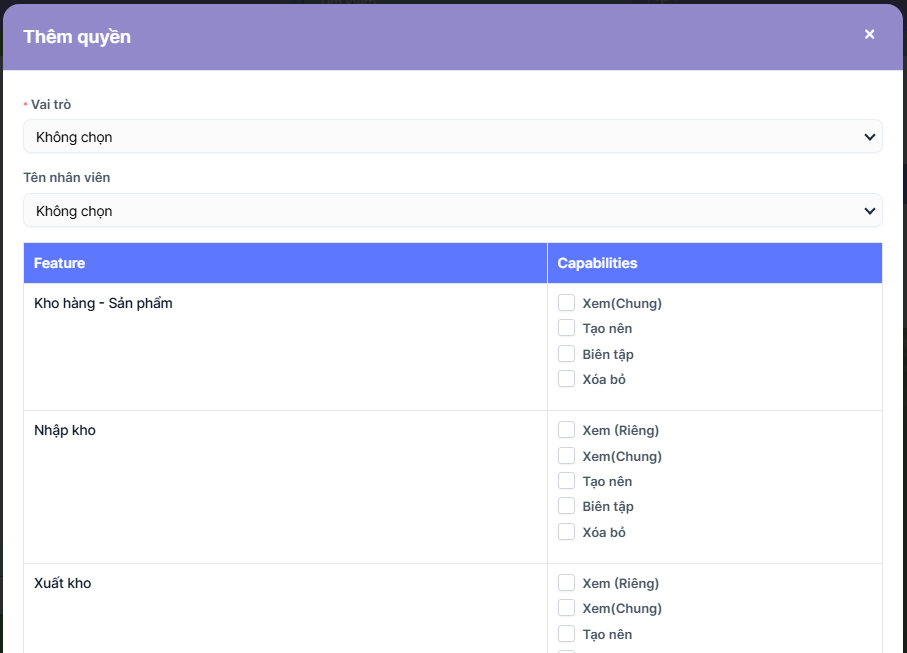Toggle Xóa bỏ for Kho hàng - Sản phẩm

click(x=567, y=379)
